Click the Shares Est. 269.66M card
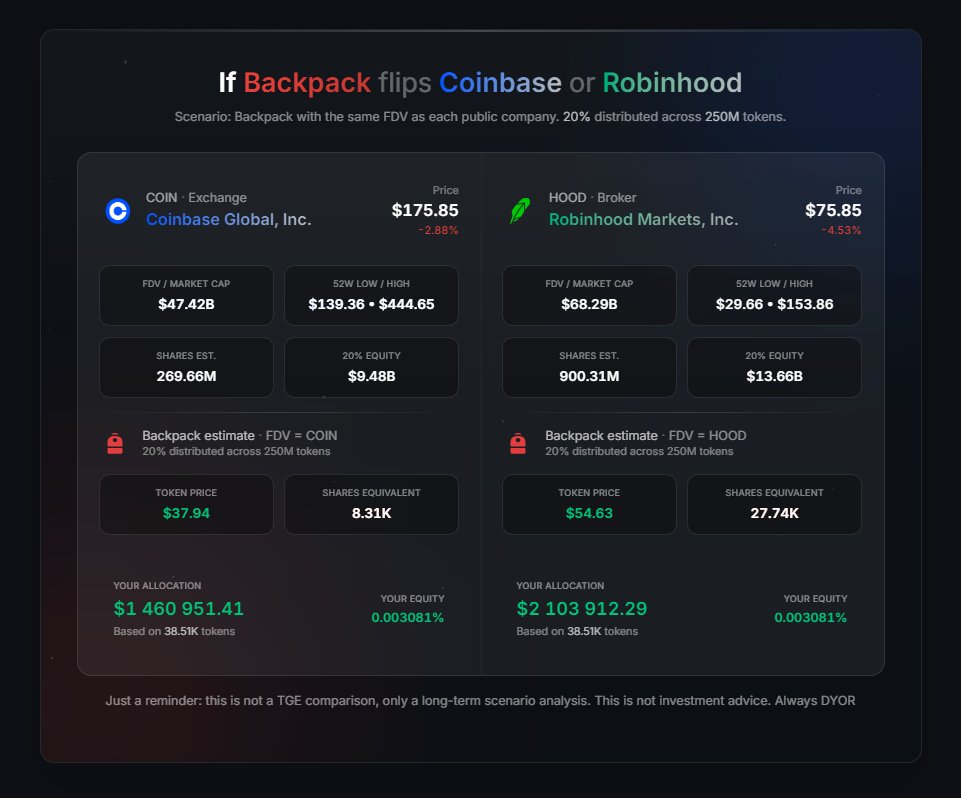This screenshot has width=961, height=798. coord(186,366)
